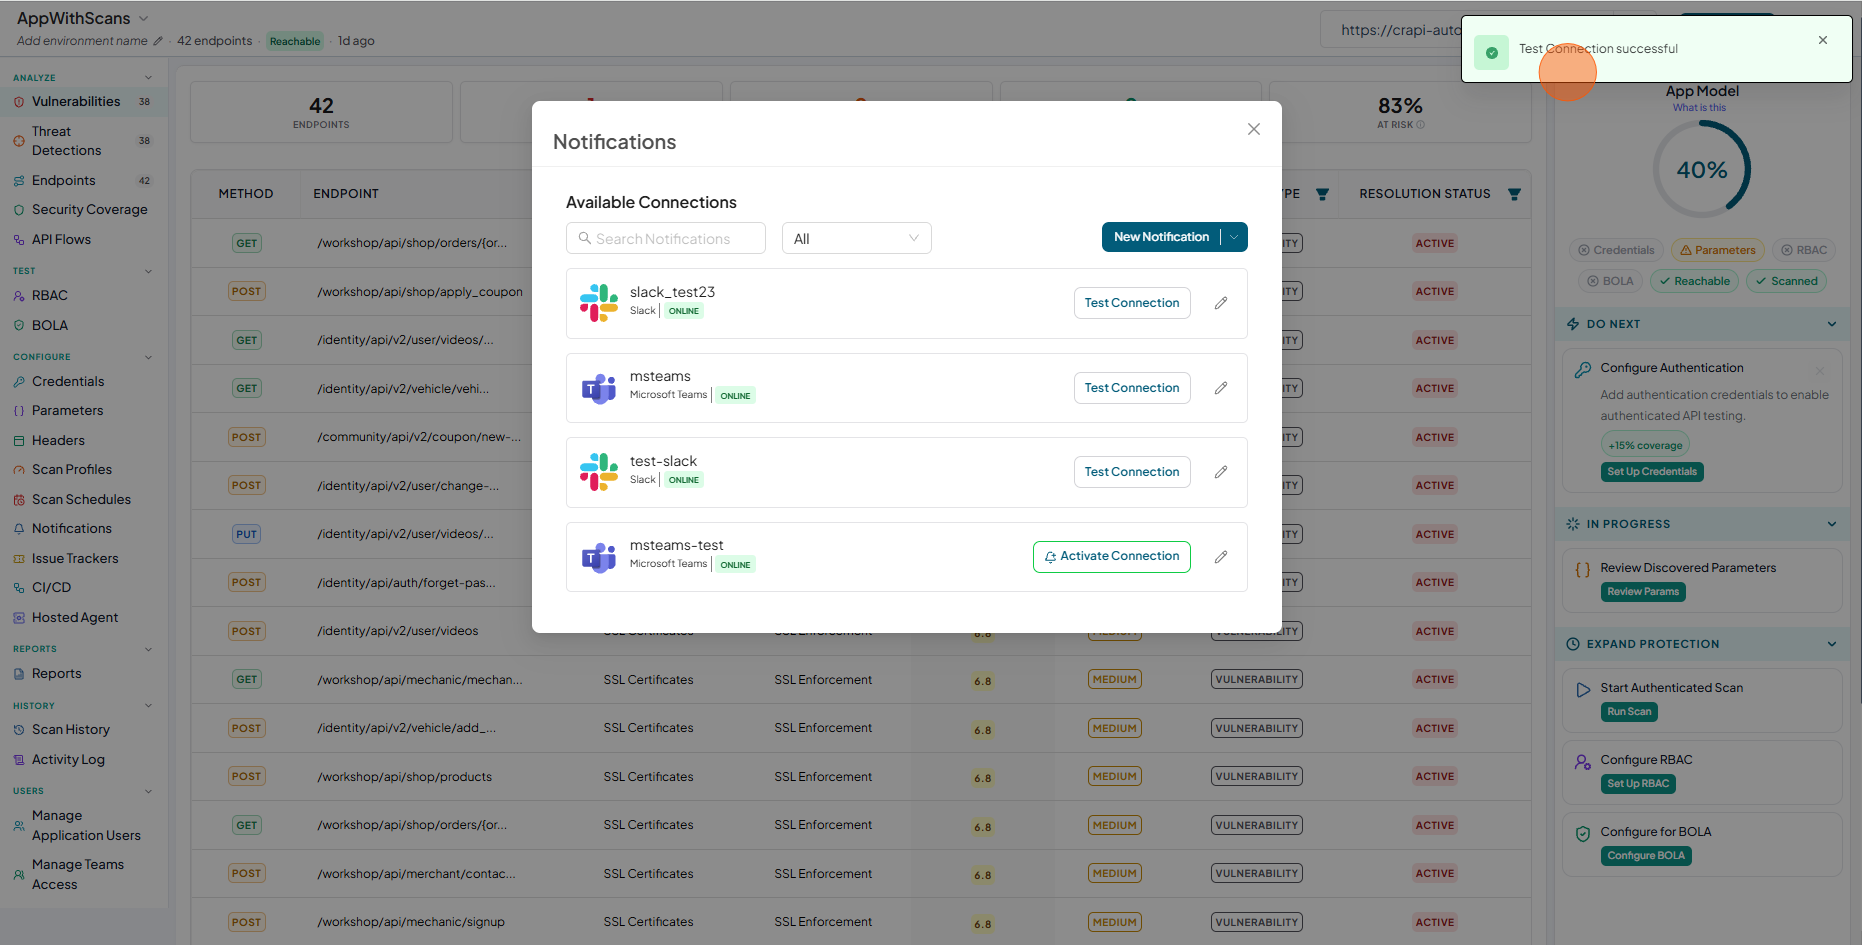Open Scan Schedules in sidebar
The height and width of the screenshot is (945, 1862).
[x=81, y=499]
